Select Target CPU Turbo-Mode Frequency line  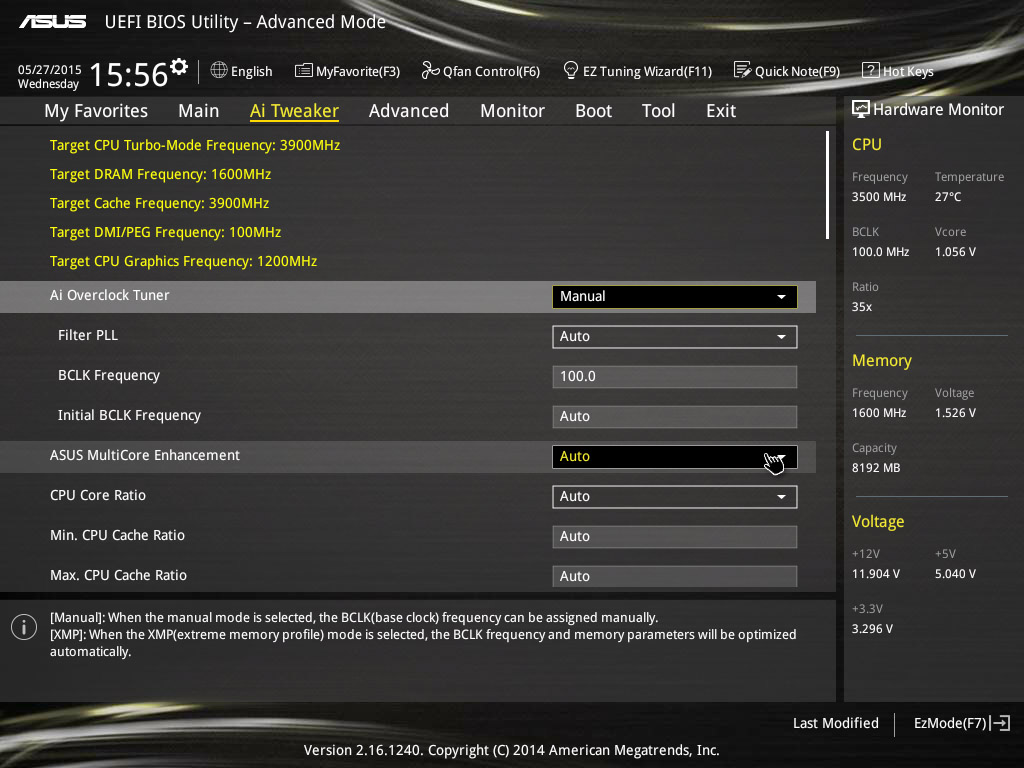[195, 145]
